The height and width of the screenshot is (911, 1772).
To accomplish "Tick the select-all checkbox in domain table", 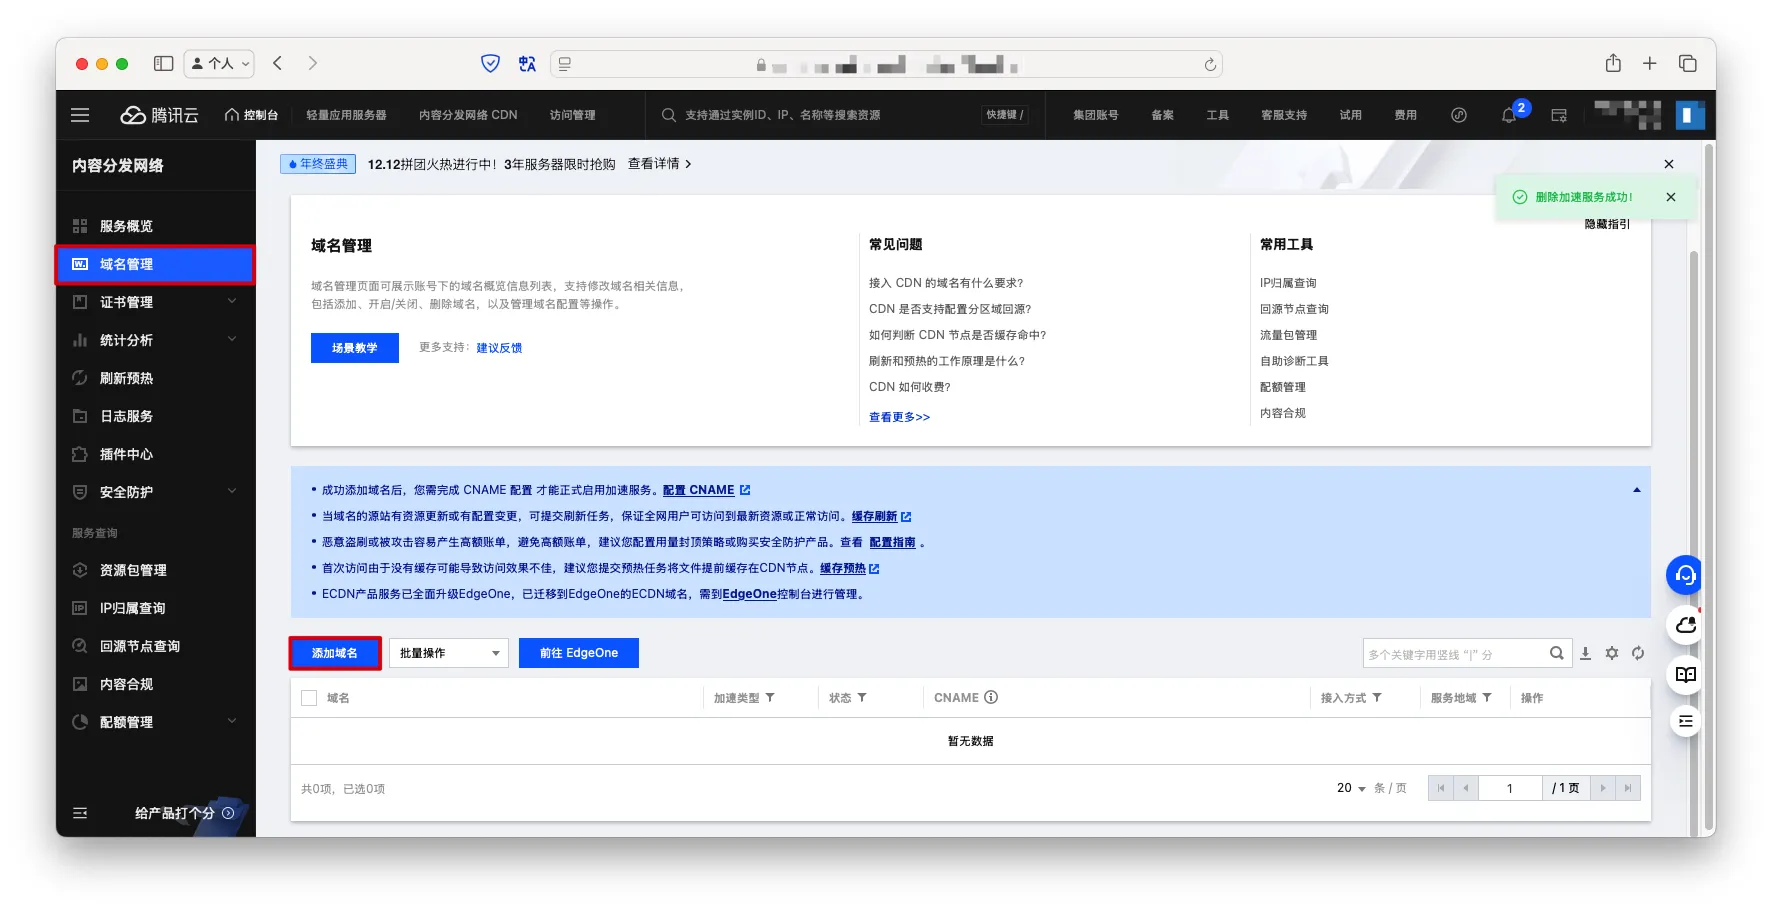I will [x=309, y=698].
